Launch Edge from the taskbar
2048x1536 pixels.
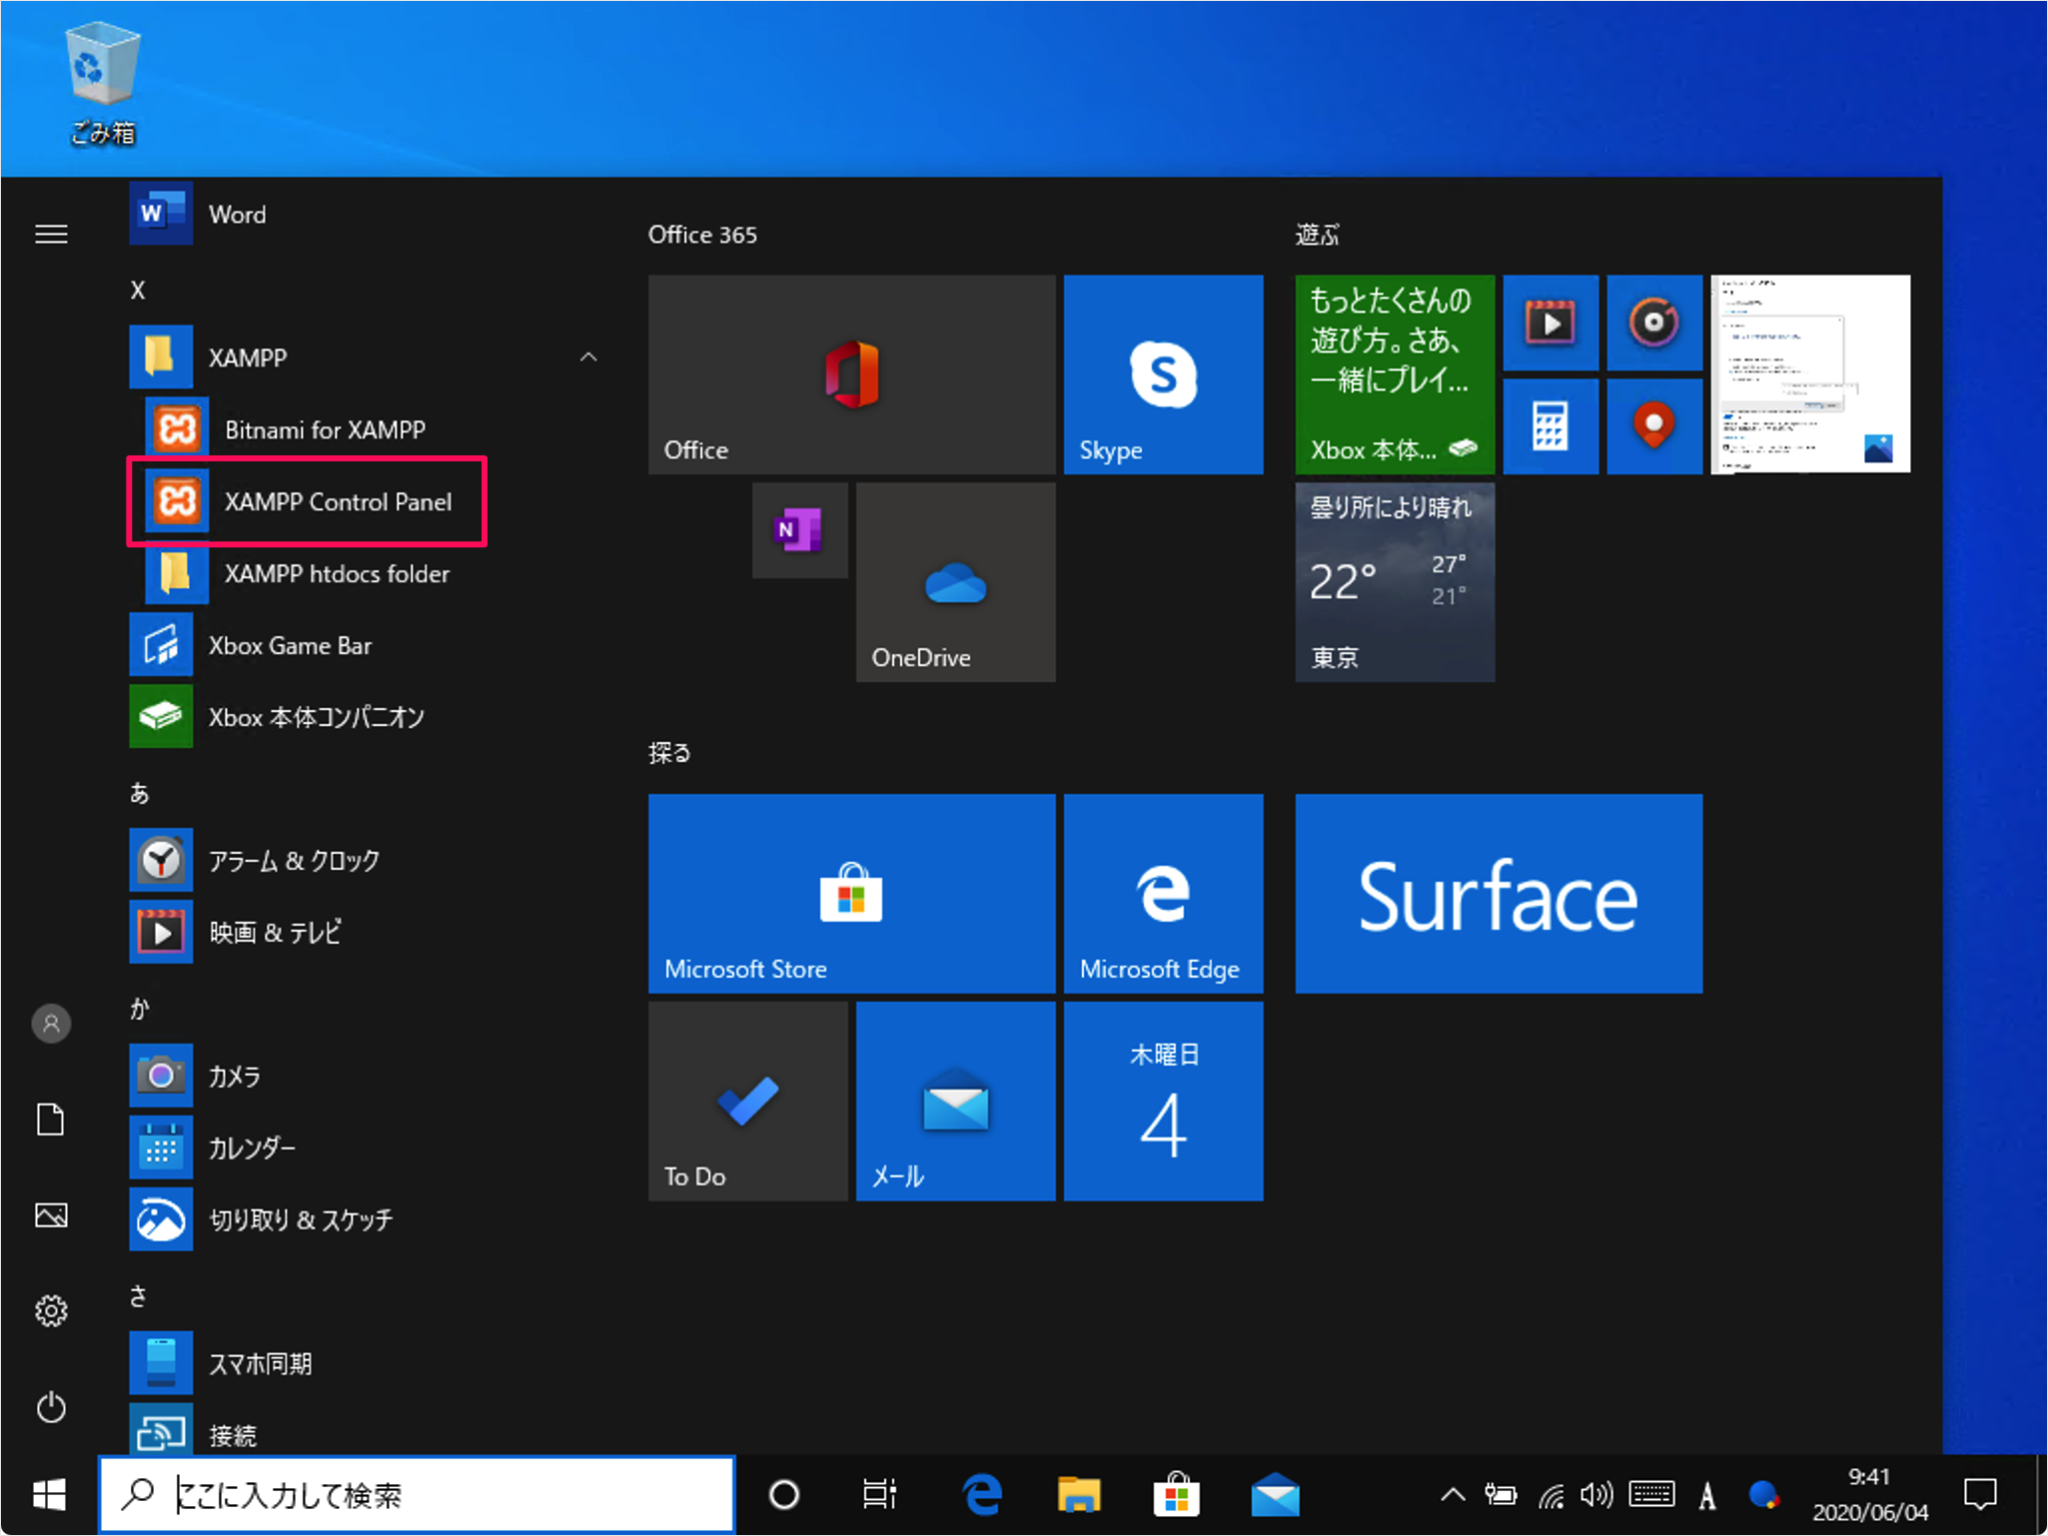pyautogui.click(x=982, y=1495)
